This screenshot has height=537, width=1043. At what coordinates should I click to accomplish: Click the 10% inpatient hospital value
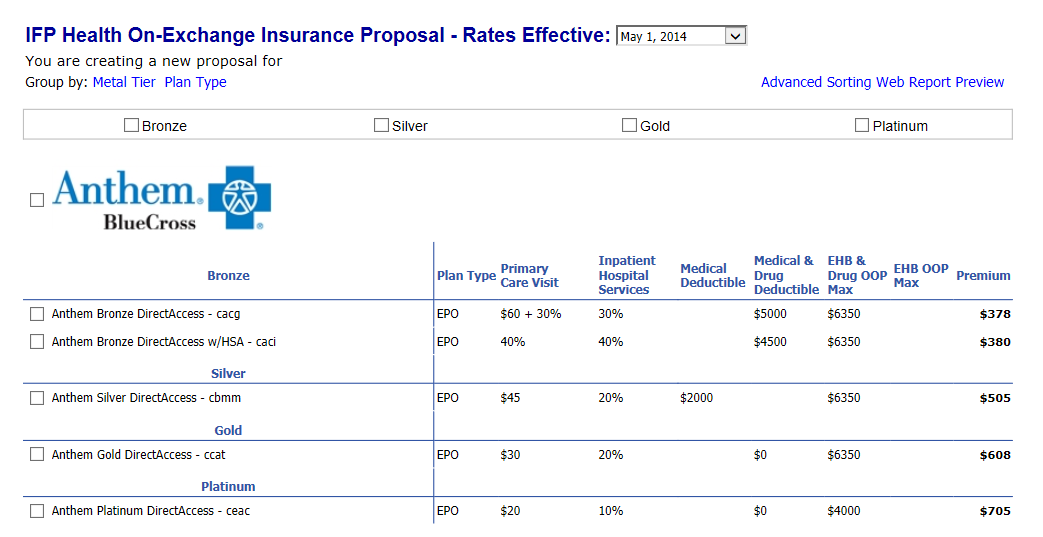coord(611,510)
